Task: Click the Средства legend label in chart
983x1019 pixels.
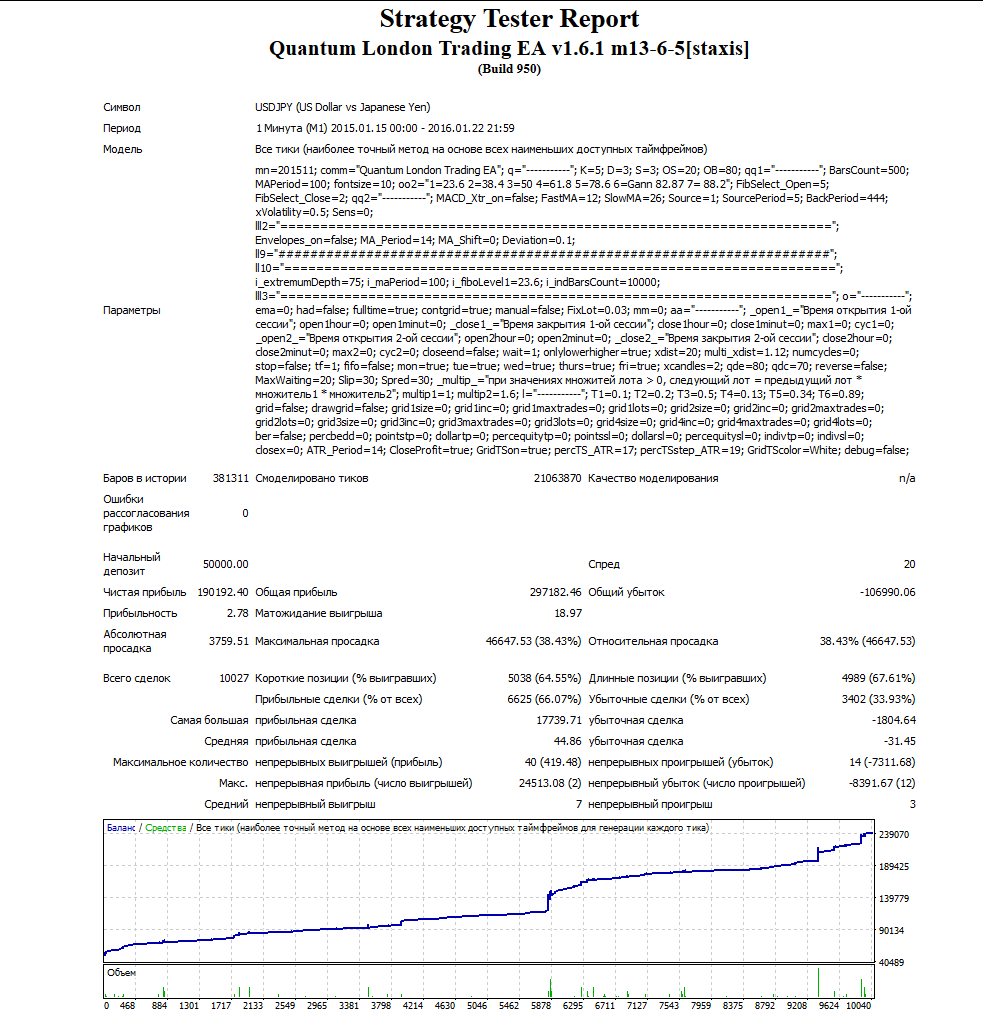Action: pos(166,828)
